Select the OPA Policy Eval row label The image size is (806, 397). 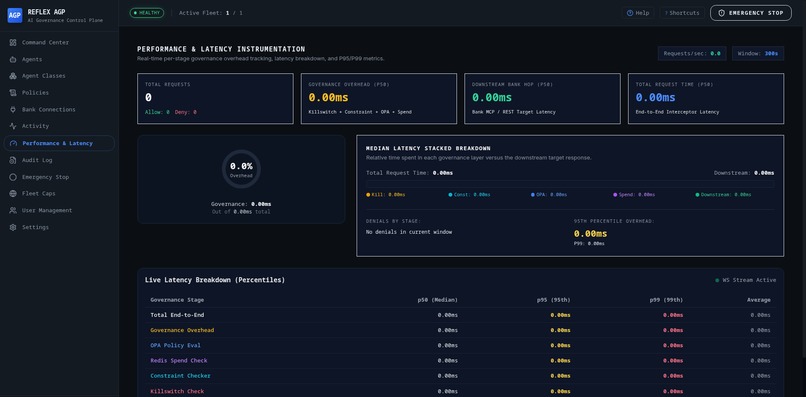point(175,346)
